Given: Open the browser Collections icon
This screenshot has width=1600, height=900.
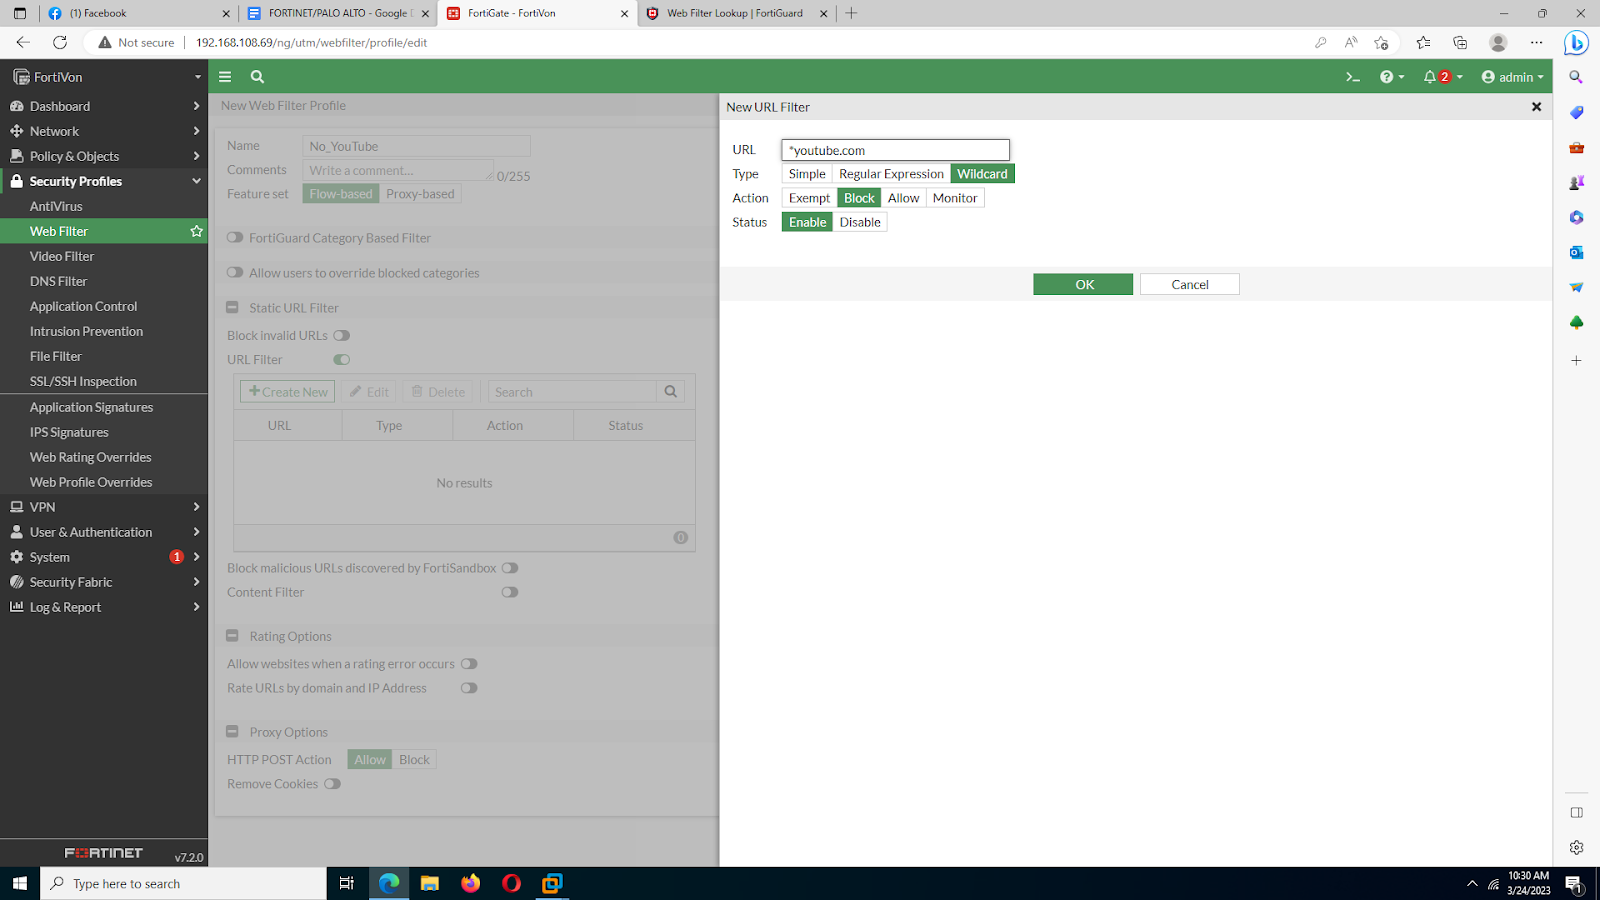Looking at the screenshot, I should (x=1460, y=42).
